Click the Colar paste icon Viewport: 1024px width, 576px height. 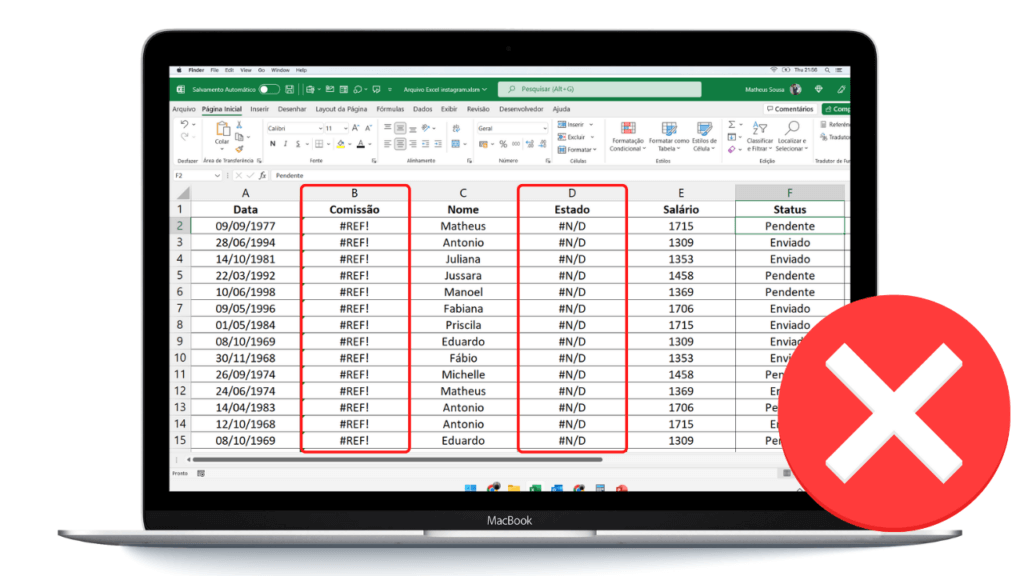tap(223, 129)
